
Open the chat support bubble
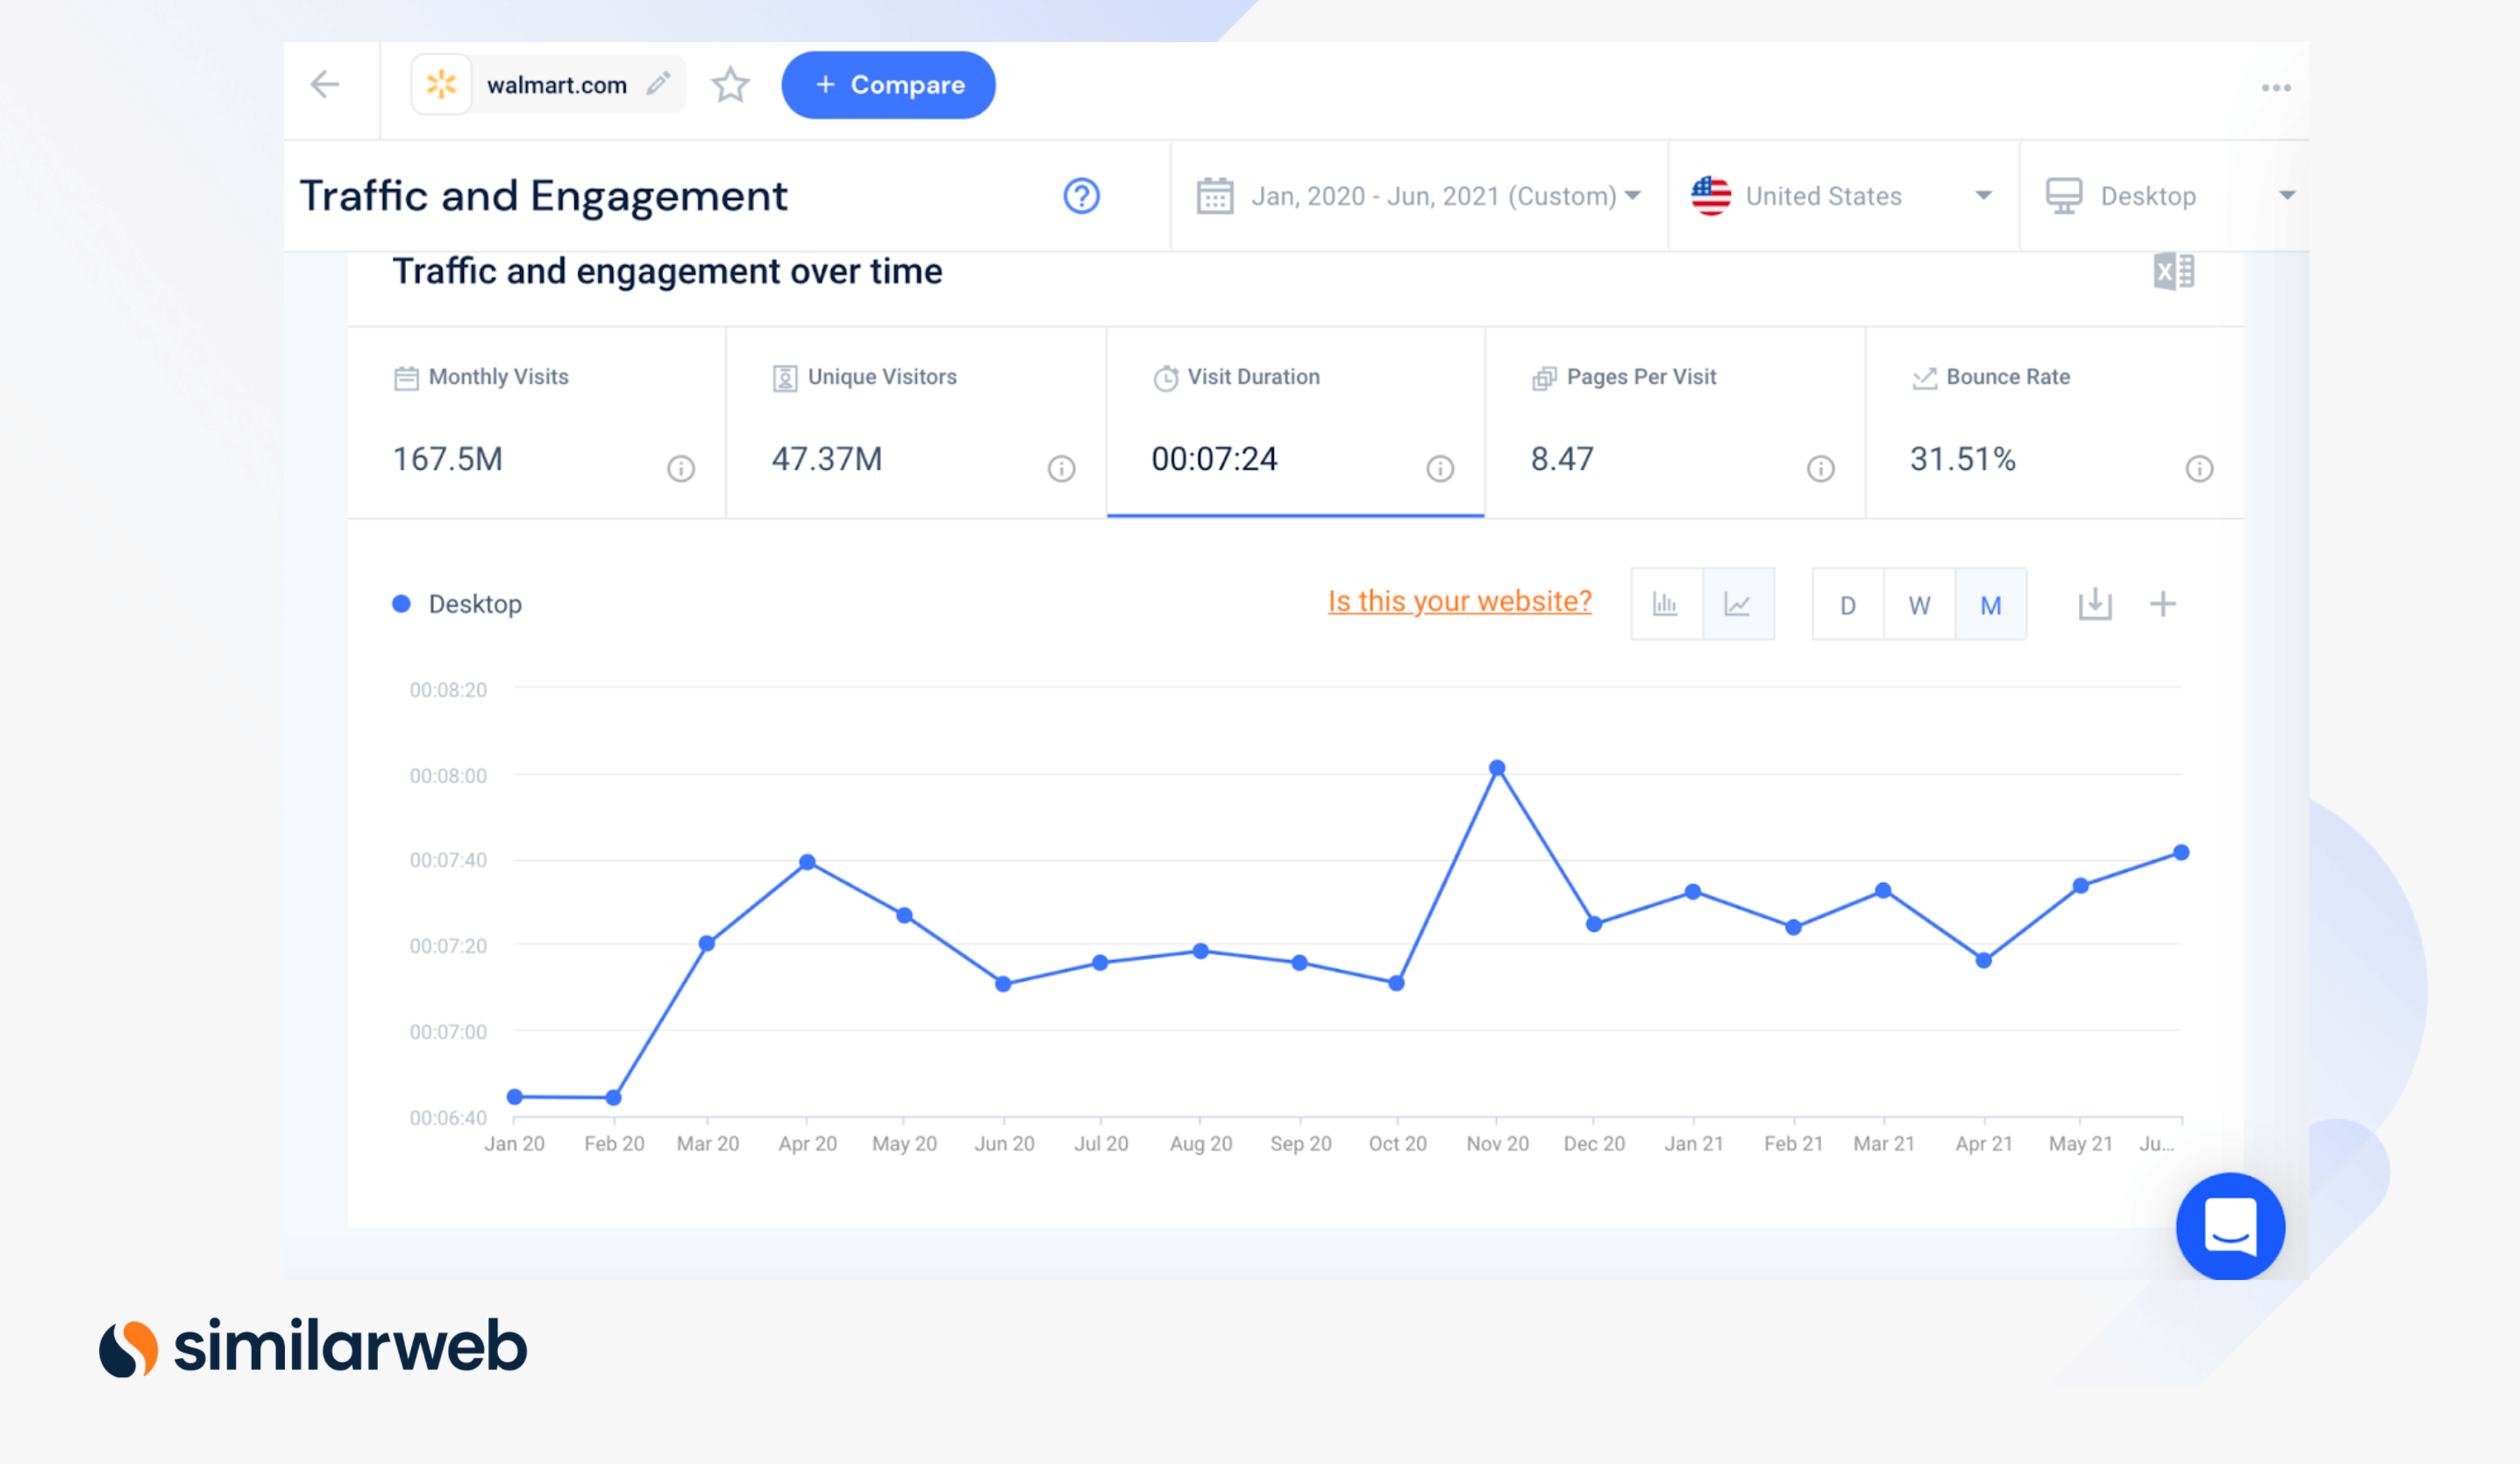[2230, 1227]
